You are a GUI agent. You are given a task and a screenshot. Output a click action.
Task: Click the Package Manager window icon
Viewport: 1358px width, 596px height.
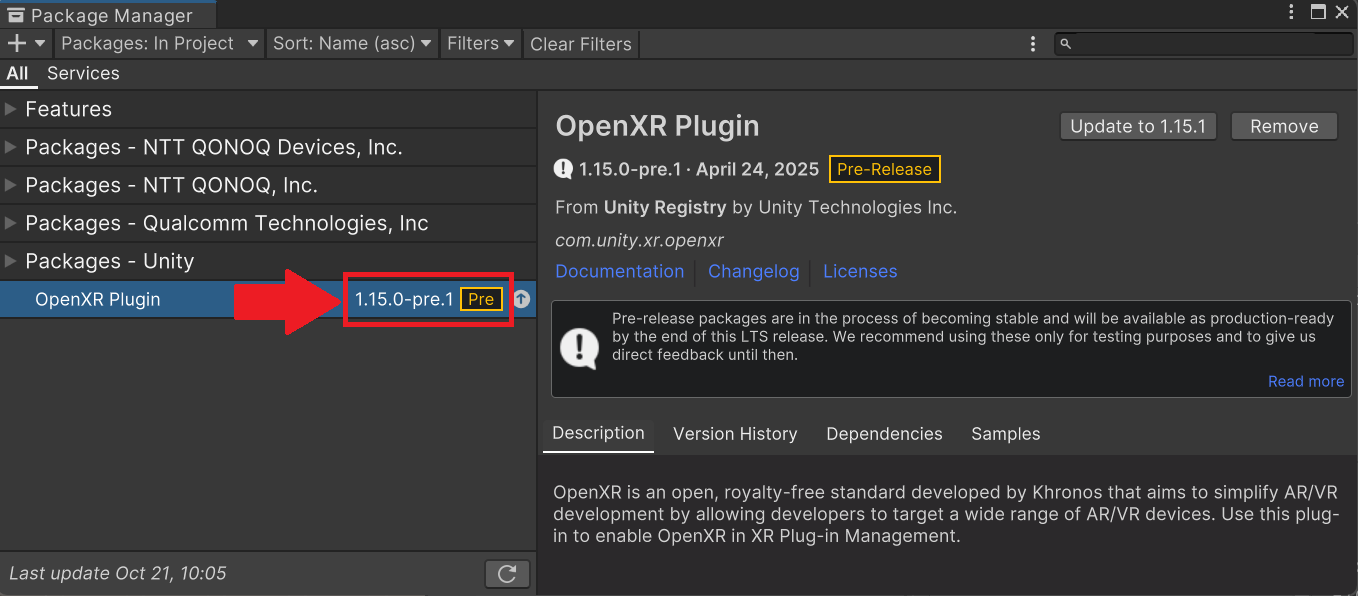point(16,15)
